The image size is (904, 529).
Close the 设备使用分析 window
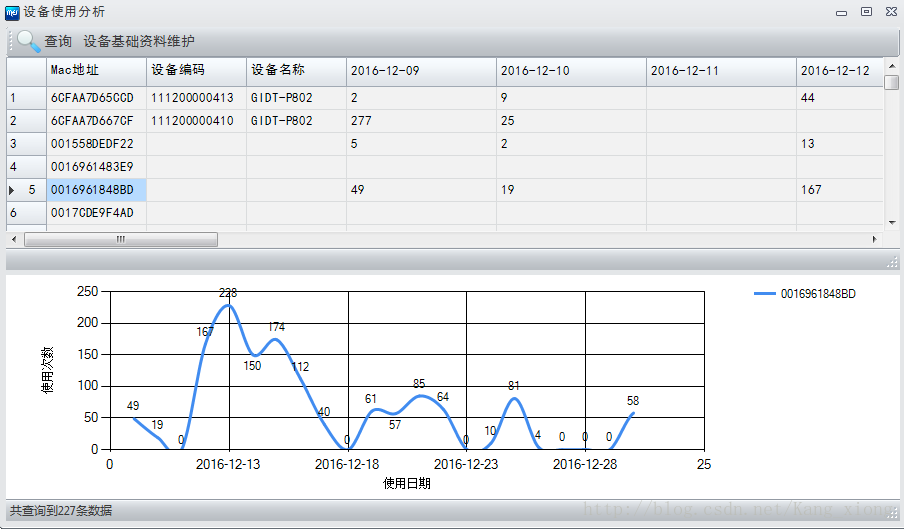pyautogui.click(x=891, y=12)
